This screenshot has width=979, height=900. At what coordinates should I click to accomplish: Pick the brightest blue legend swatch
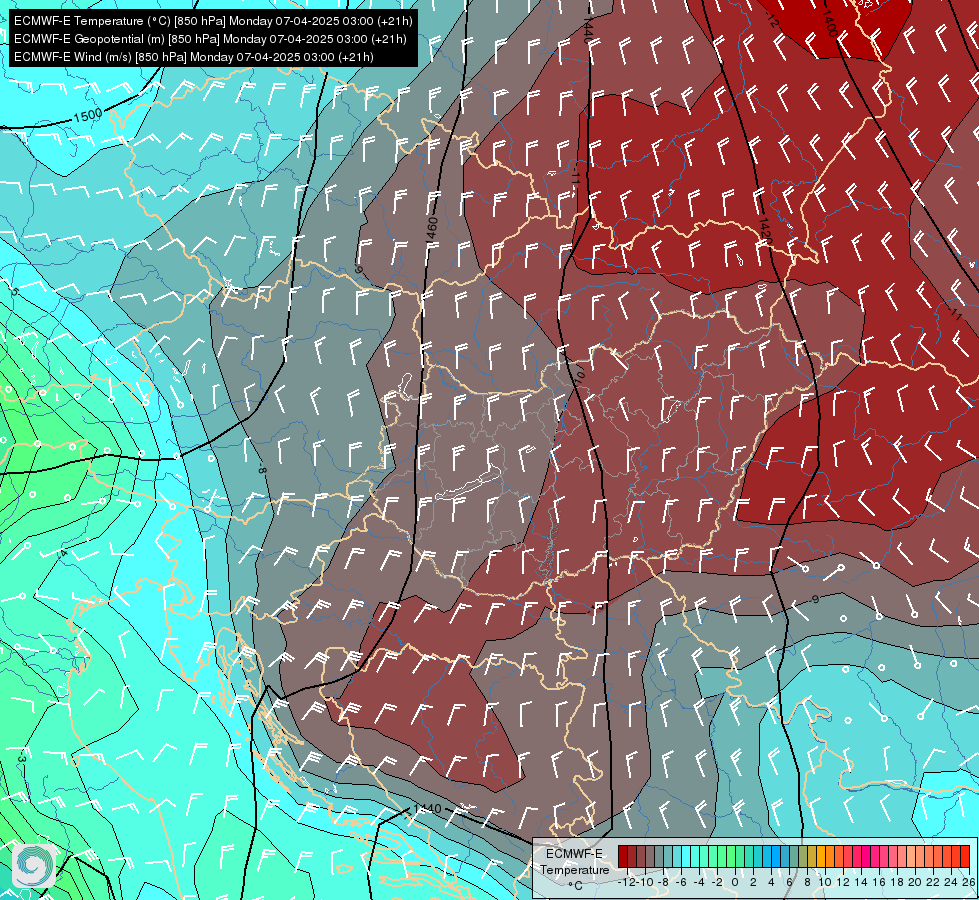pos(776,856)
